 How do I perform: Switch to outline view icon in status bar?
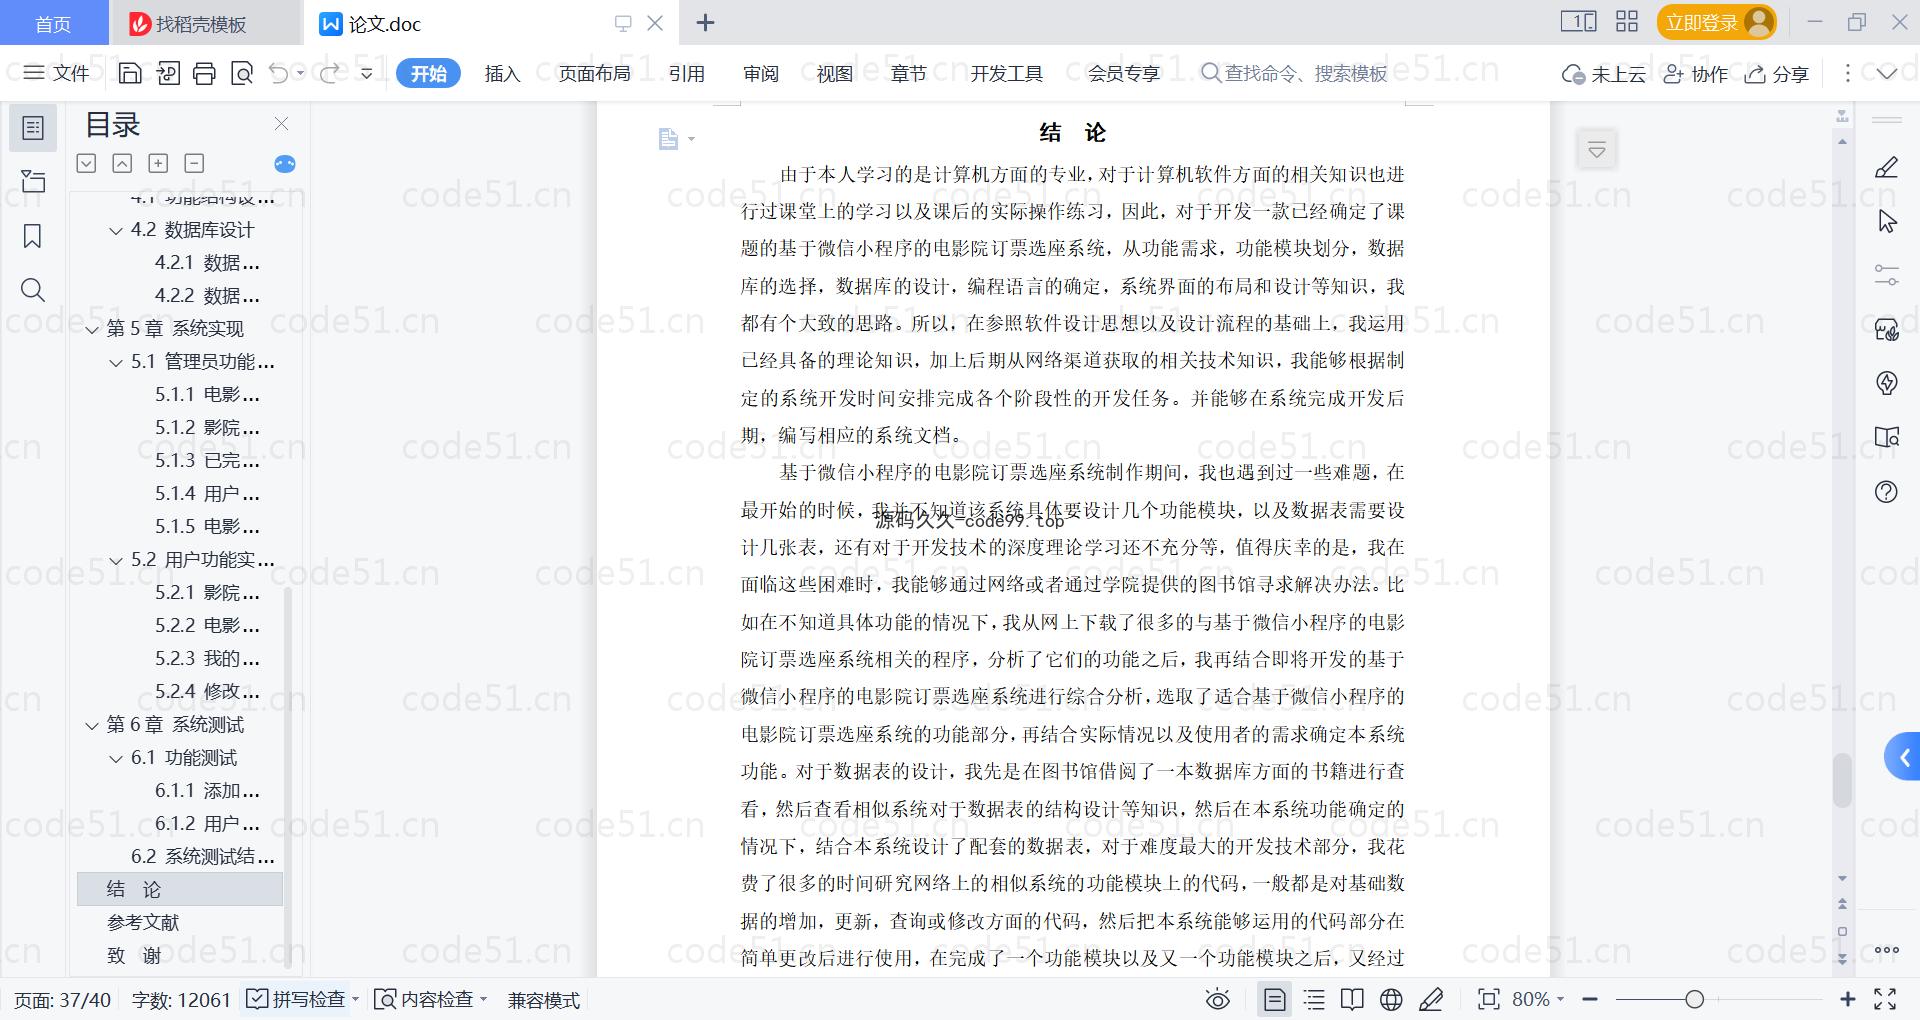point(1314,999)
